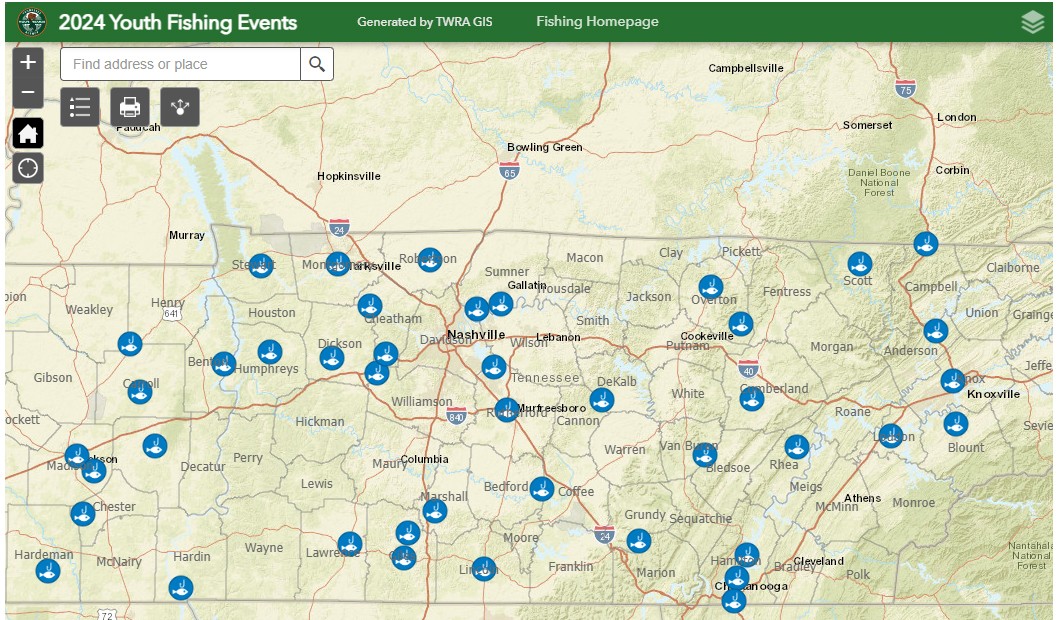Select the fishing marker near Grundy County
This screenshot has width=1060, height=620.
[638, 541]
